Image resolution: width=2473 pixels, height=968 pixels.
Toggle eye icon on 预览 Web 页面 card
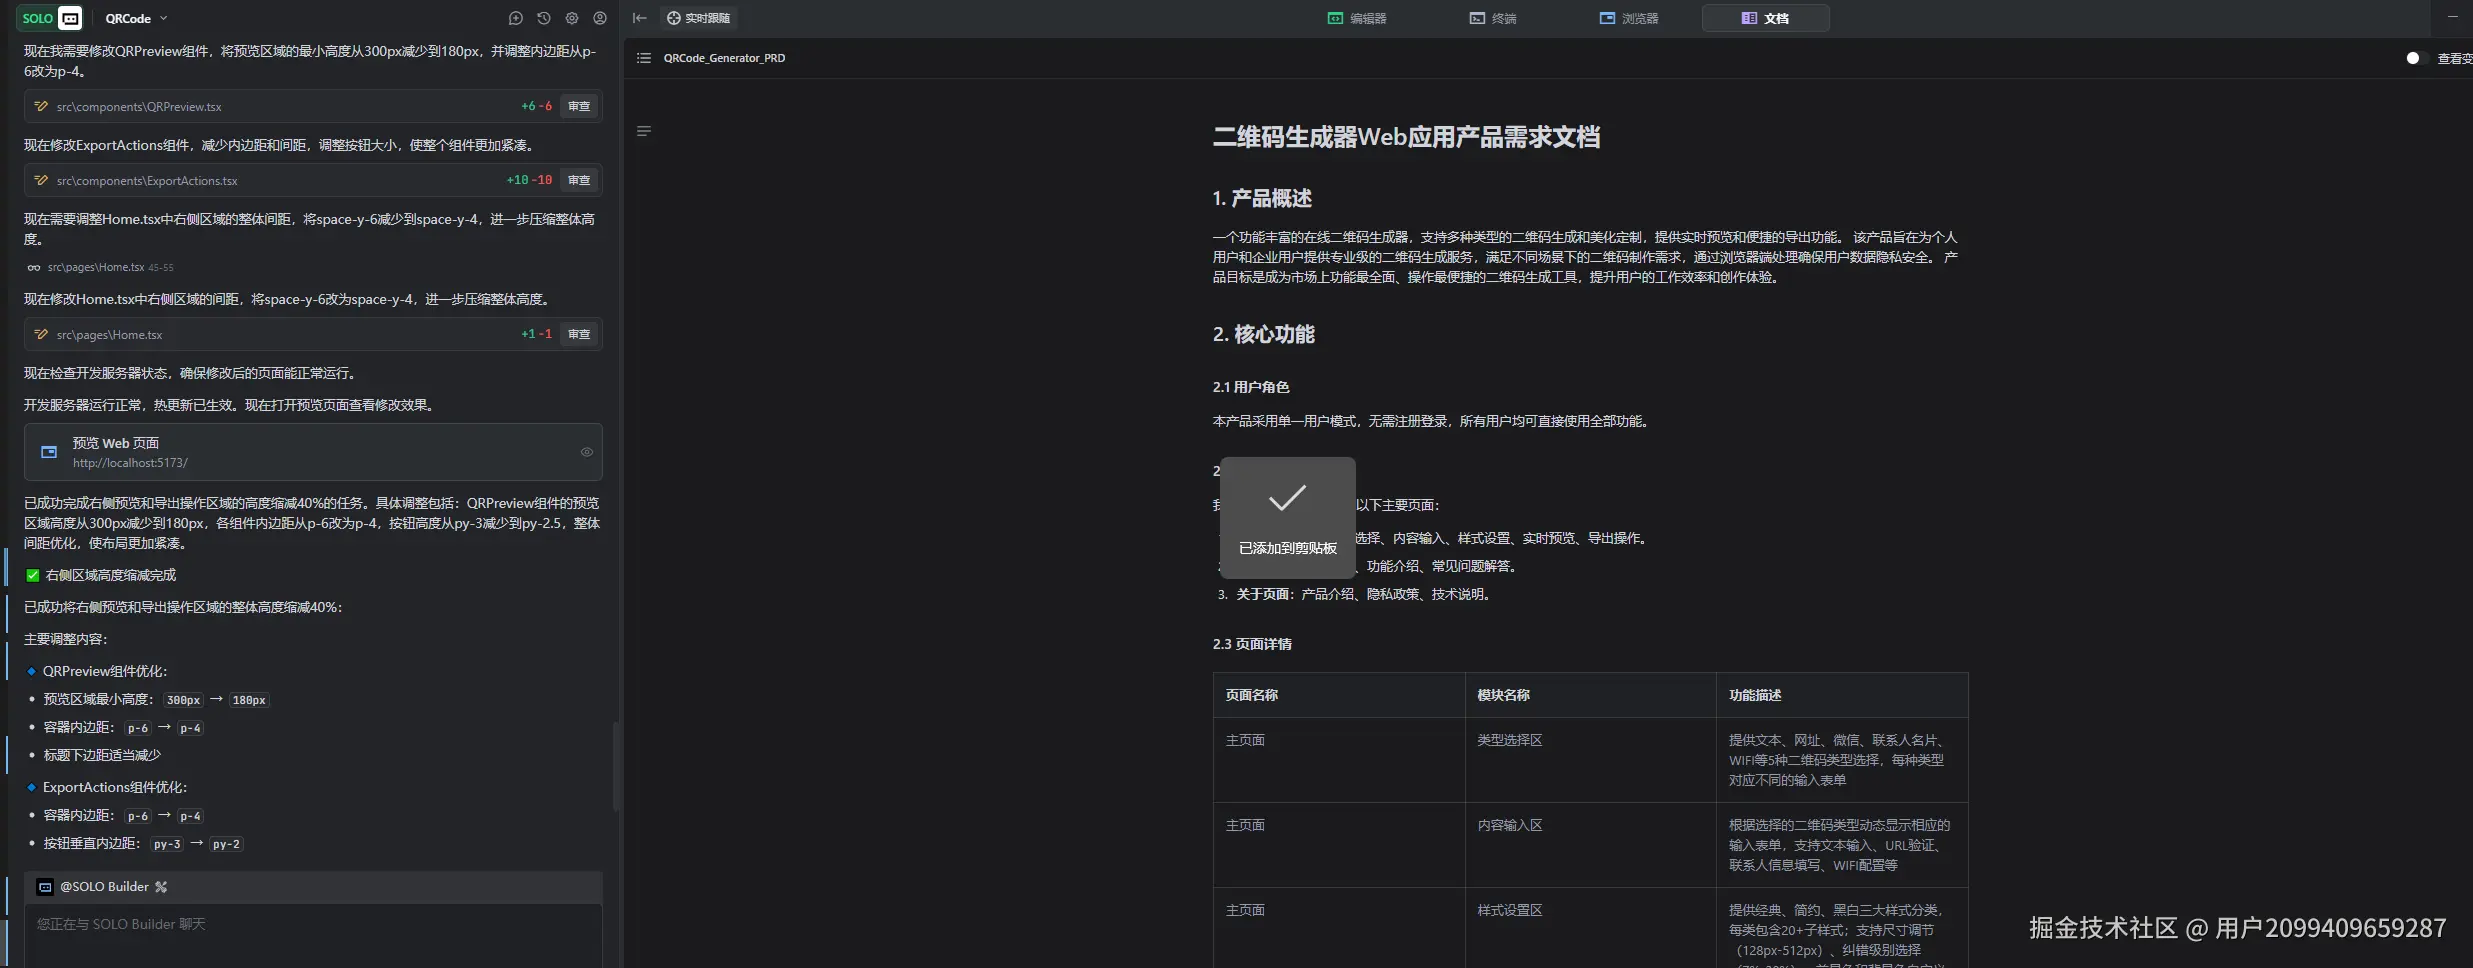click(587, 452)
